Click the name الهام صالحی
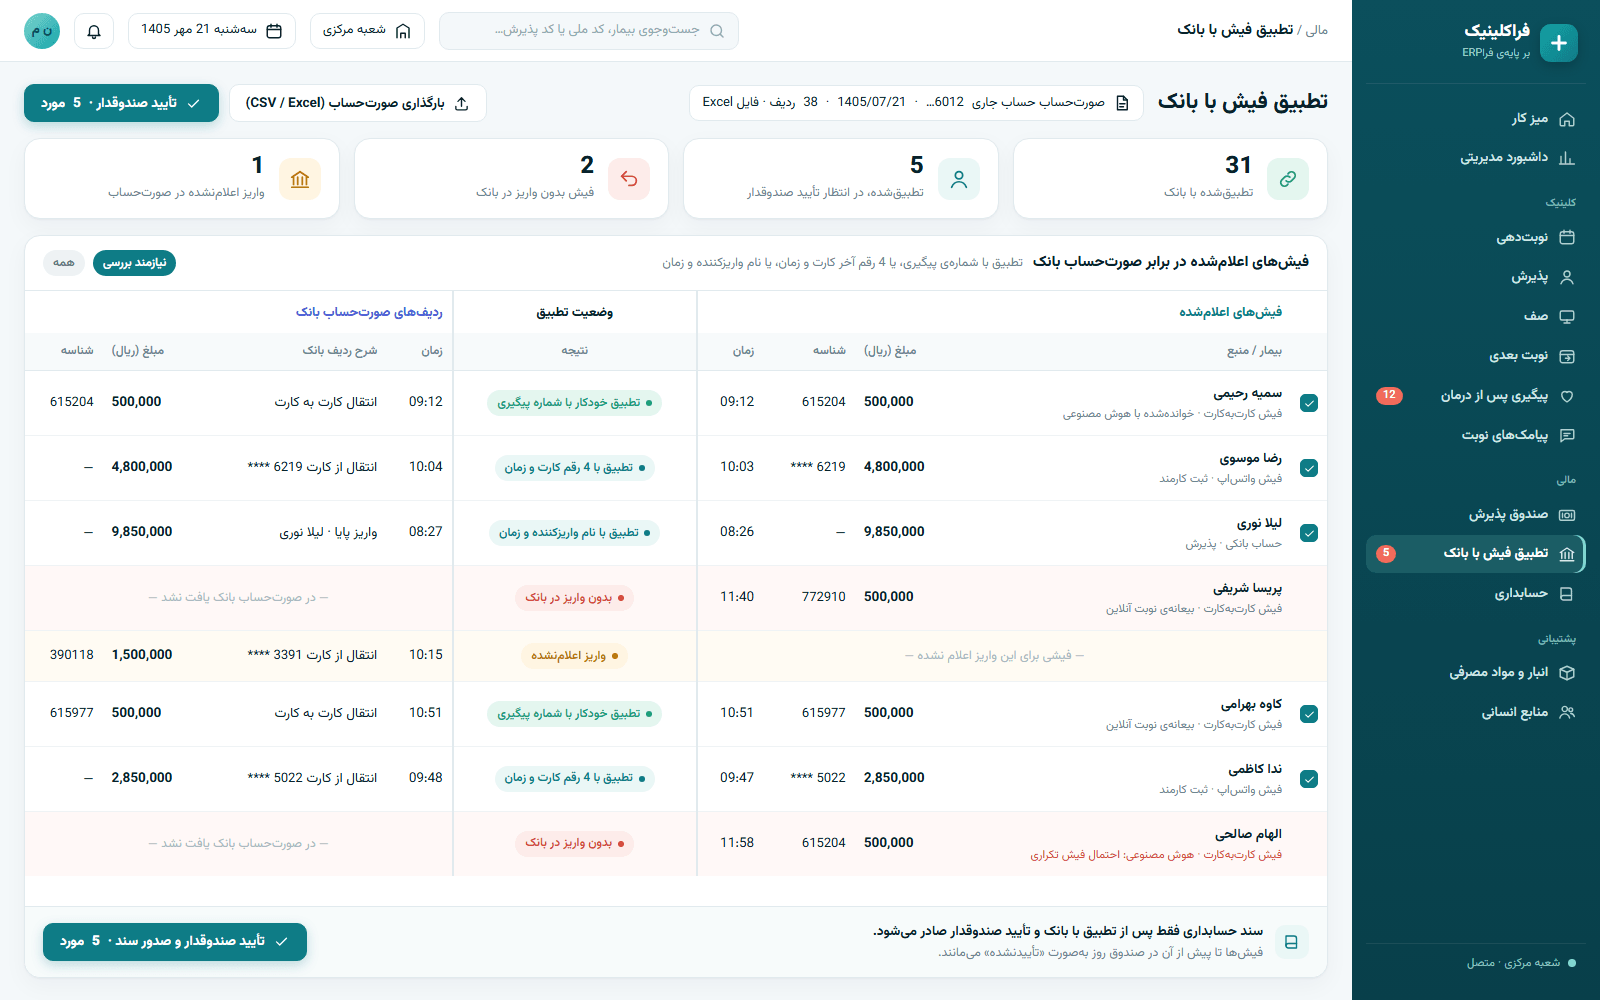 1248,834
